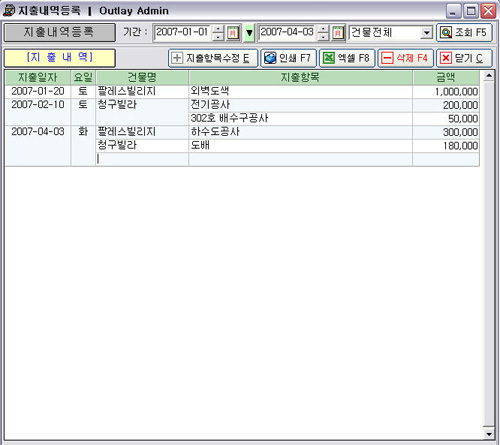Click the empty 건물명 cell in last row

(x=142, y=159)
